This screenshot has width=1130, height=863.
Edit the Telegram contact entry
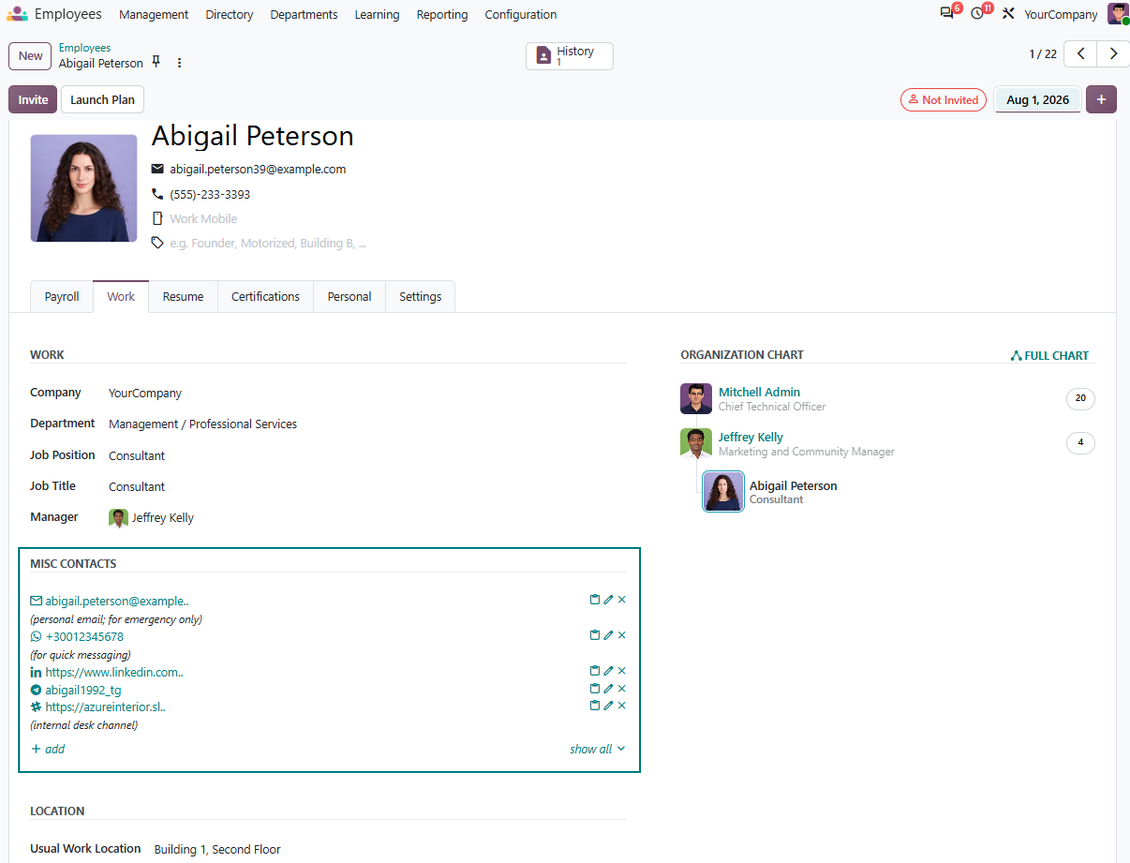click(608, 688)
